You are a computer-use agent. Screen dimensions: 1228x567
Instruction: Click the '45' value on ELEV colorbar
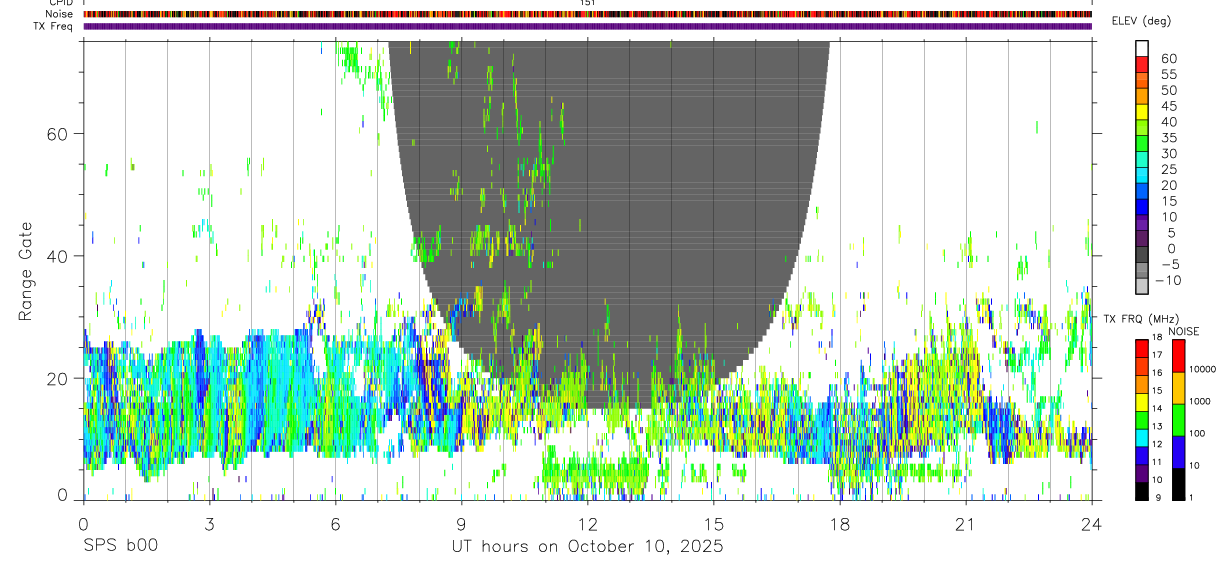point(1169,106)
